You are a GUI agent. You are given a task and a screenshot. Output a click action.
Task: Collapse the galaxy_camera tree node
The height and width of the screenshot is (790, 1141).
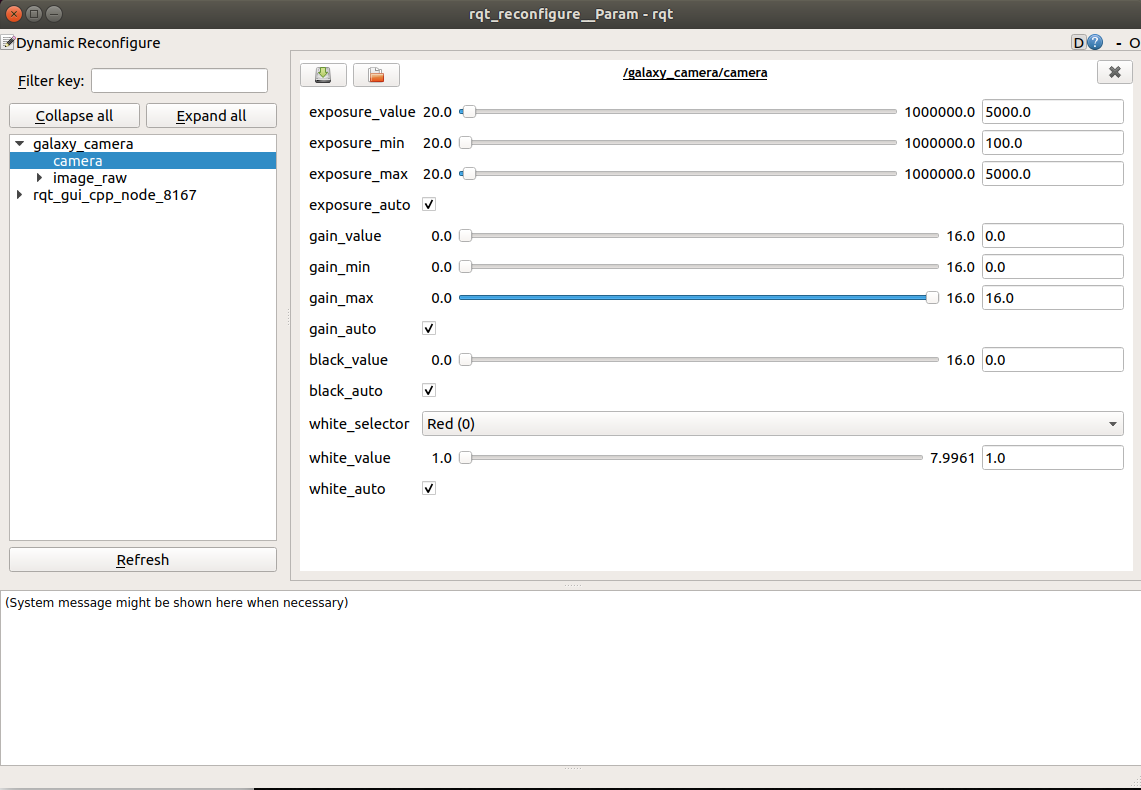pyautogui.click(x=19, y=144)
